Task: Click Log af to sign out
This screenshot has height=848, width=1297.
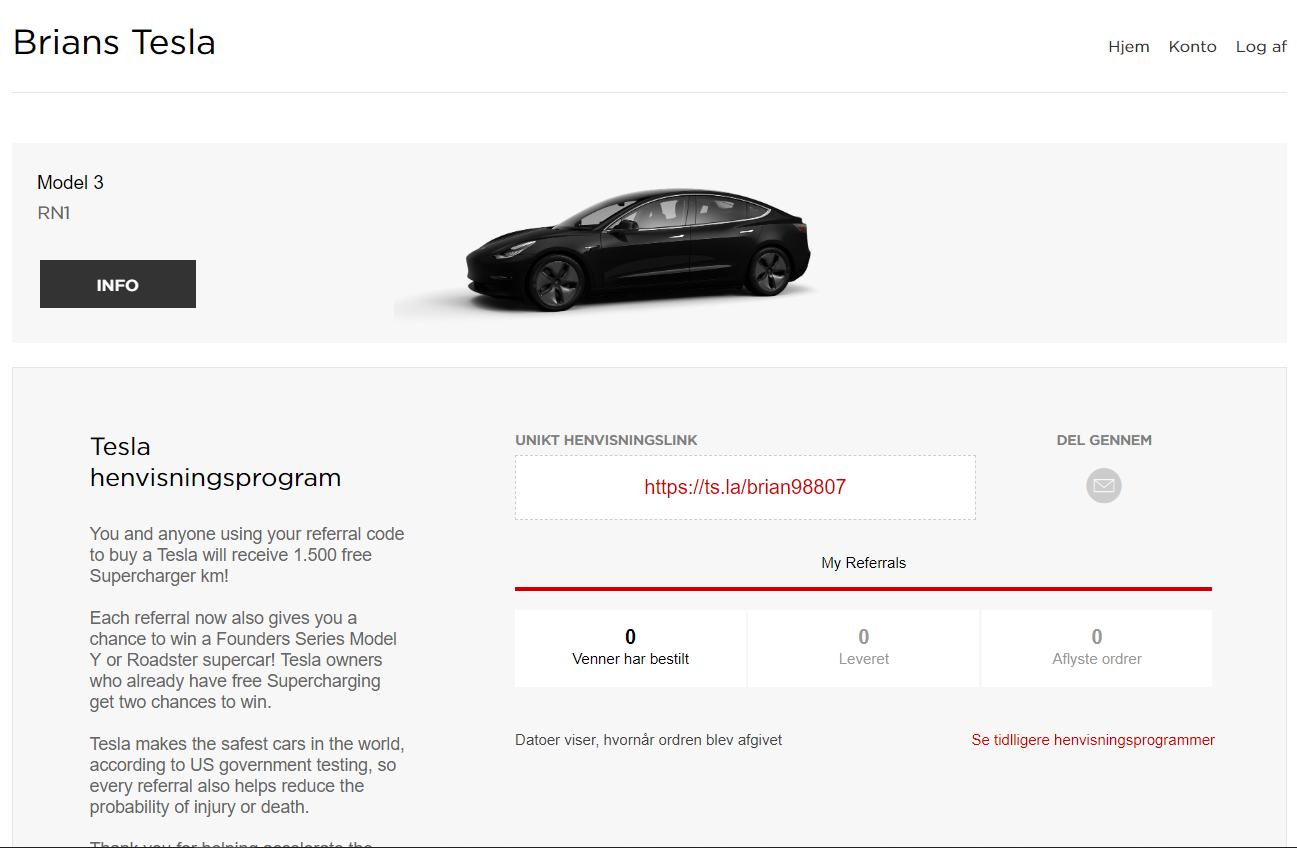Action: pos(1261,47)
